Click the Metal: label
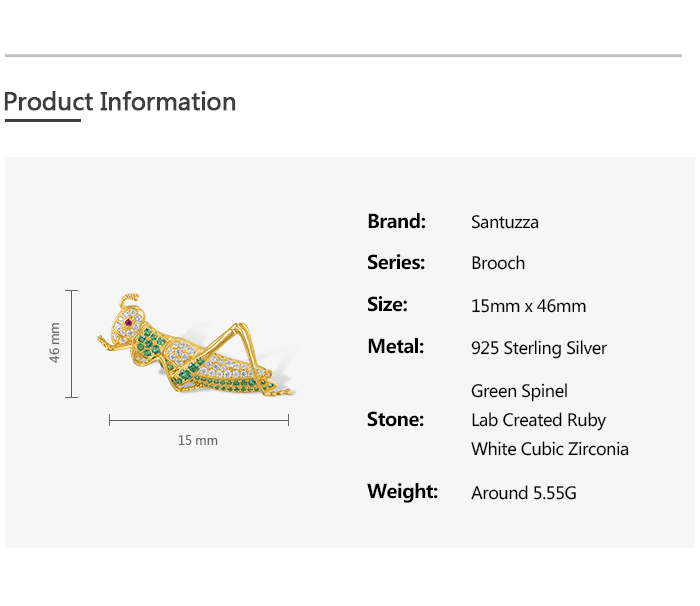Screen dimensions: 700x606 (x=396, y=347)
